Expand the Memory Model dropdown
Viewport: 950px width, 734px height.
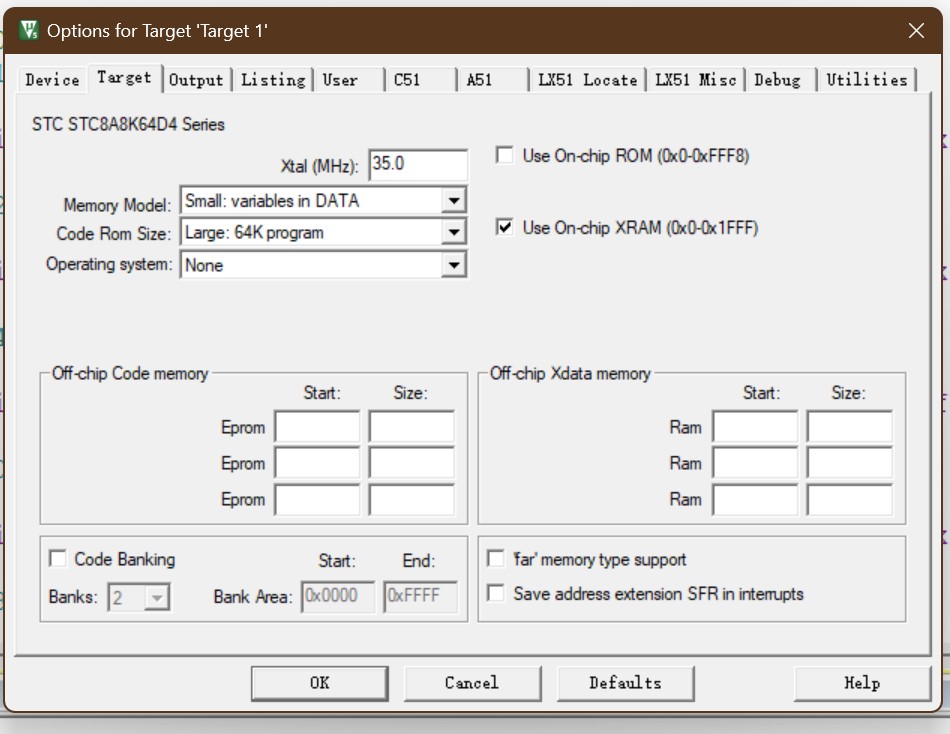point(454,201)
